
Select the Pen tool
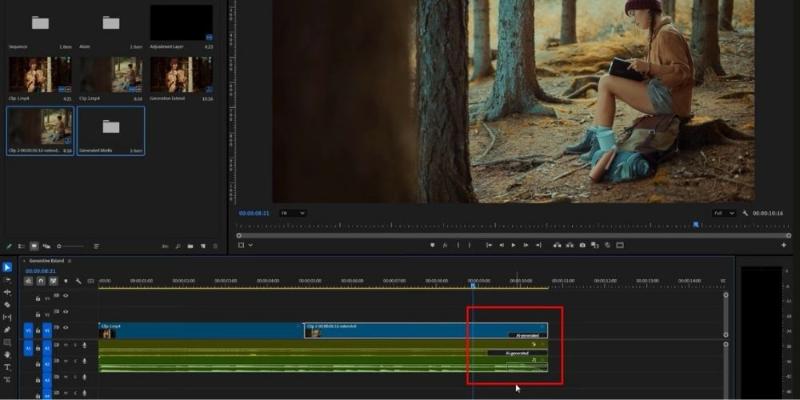(x=8, y=329)
